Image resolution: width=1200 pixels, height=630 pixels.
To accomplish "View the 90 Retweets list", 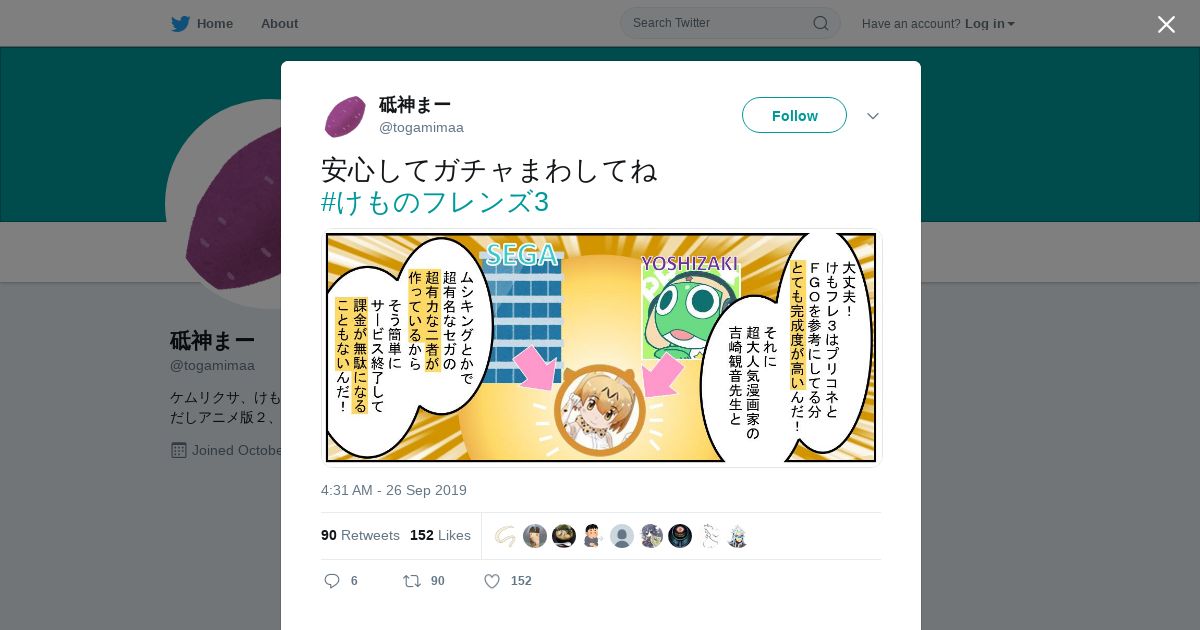I will (x=360, y=535).
